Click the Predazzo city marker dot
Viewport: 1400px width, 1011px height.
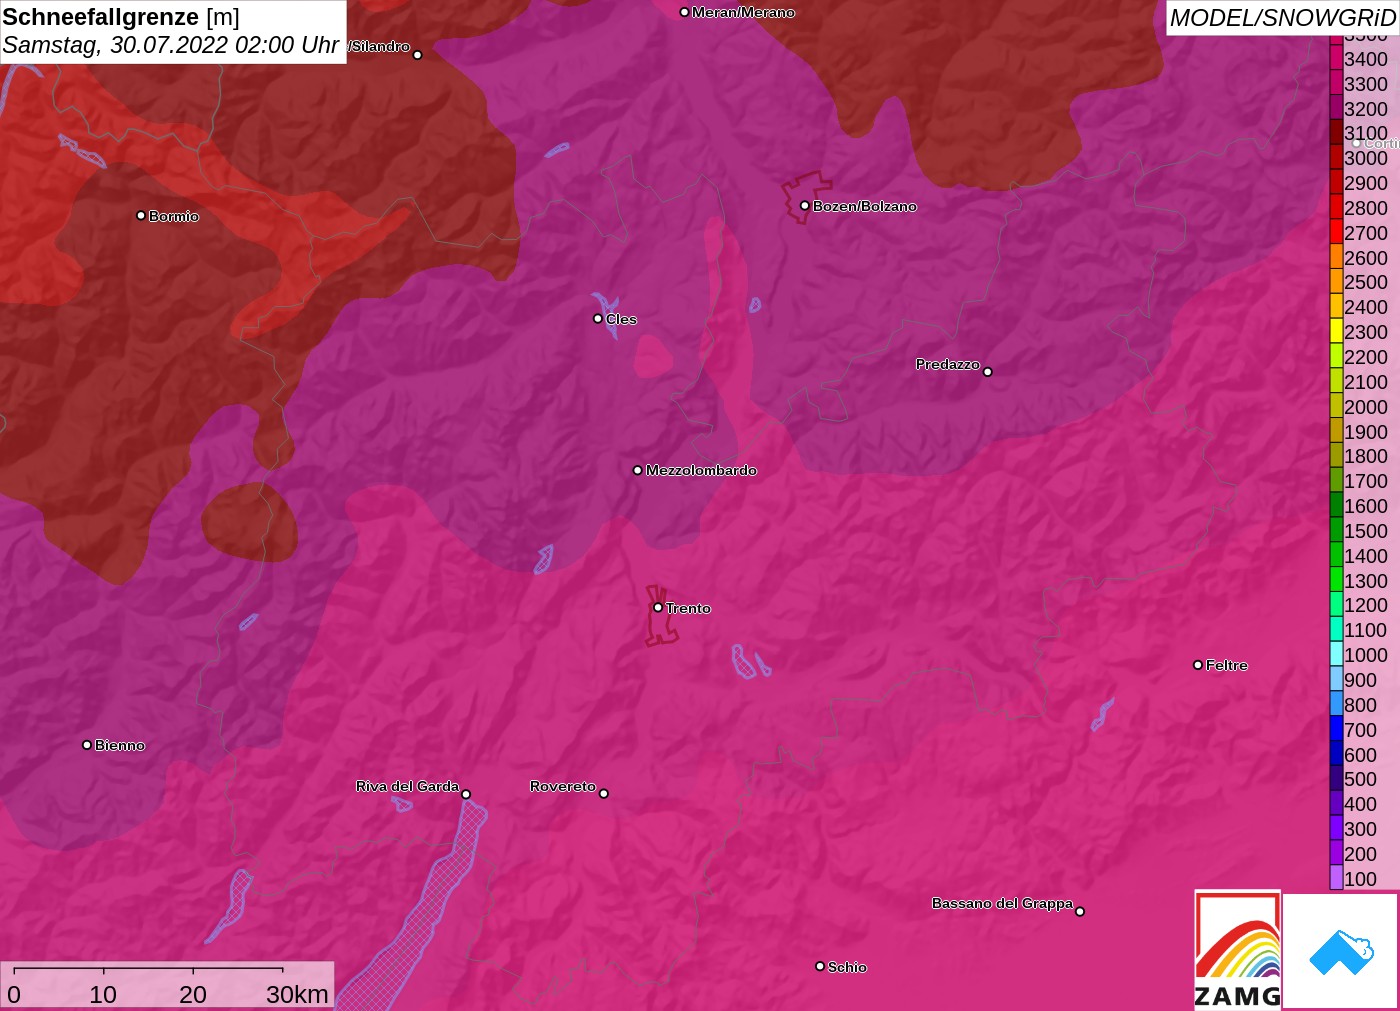coord(988,372)
